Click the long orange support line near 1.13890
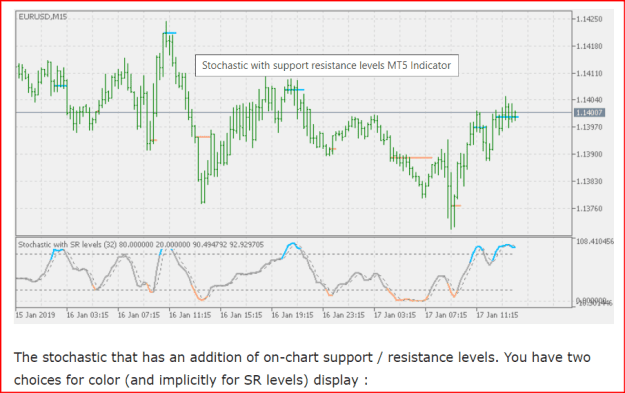This screenshot has height=393, width=625. pyautogui.click(x=411, y=158)
